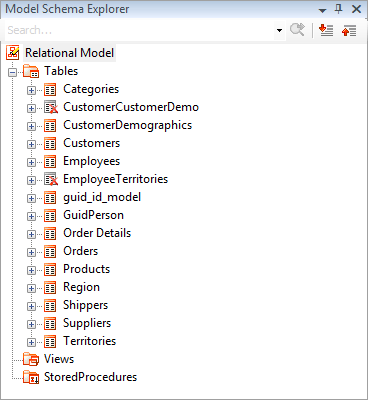Select the guid_id_model table
368x400 pixels.
(x=102, y=197)
